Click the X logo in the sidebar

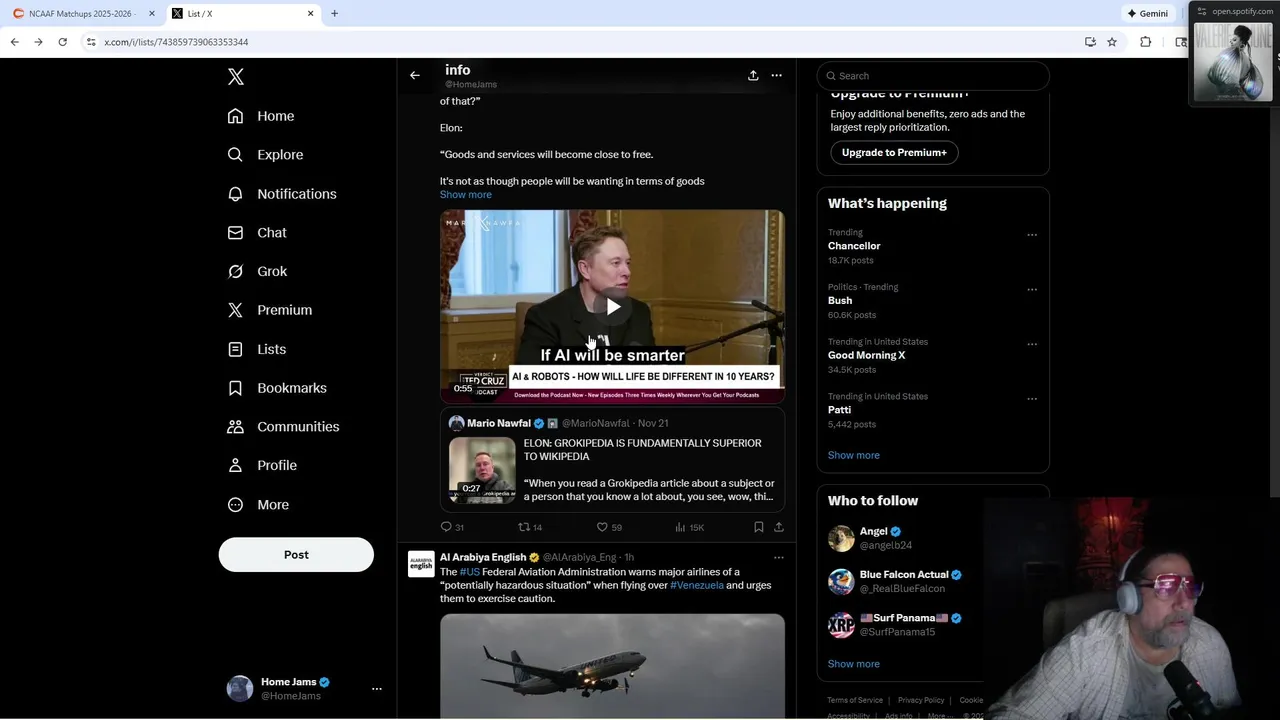point(235,77)
